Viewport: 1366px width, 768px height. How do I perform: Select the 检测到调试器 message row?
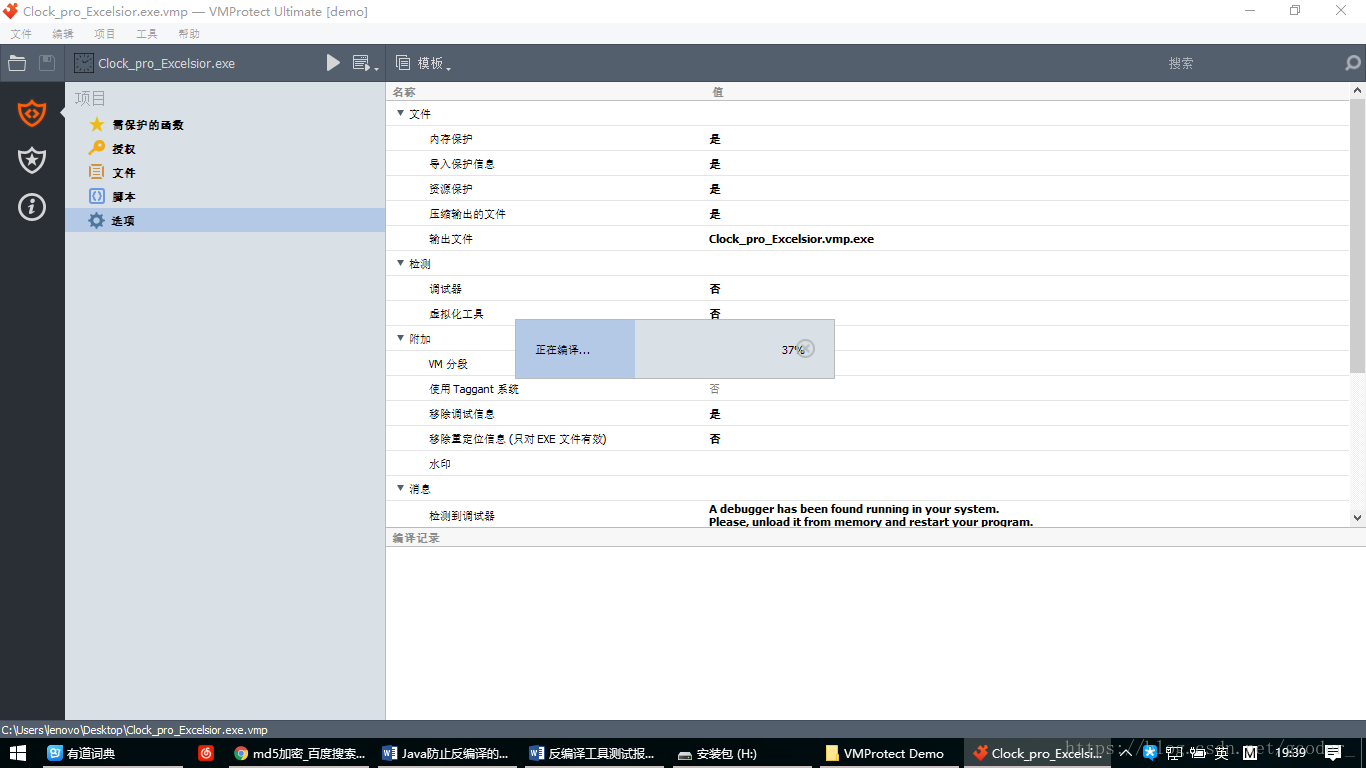tap(868, 514)
